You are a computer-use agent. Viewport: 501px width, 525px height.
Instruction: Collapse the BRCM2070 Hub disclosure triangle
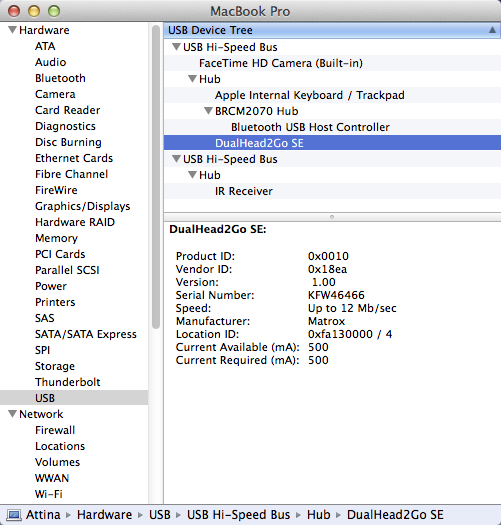point(208,111)
